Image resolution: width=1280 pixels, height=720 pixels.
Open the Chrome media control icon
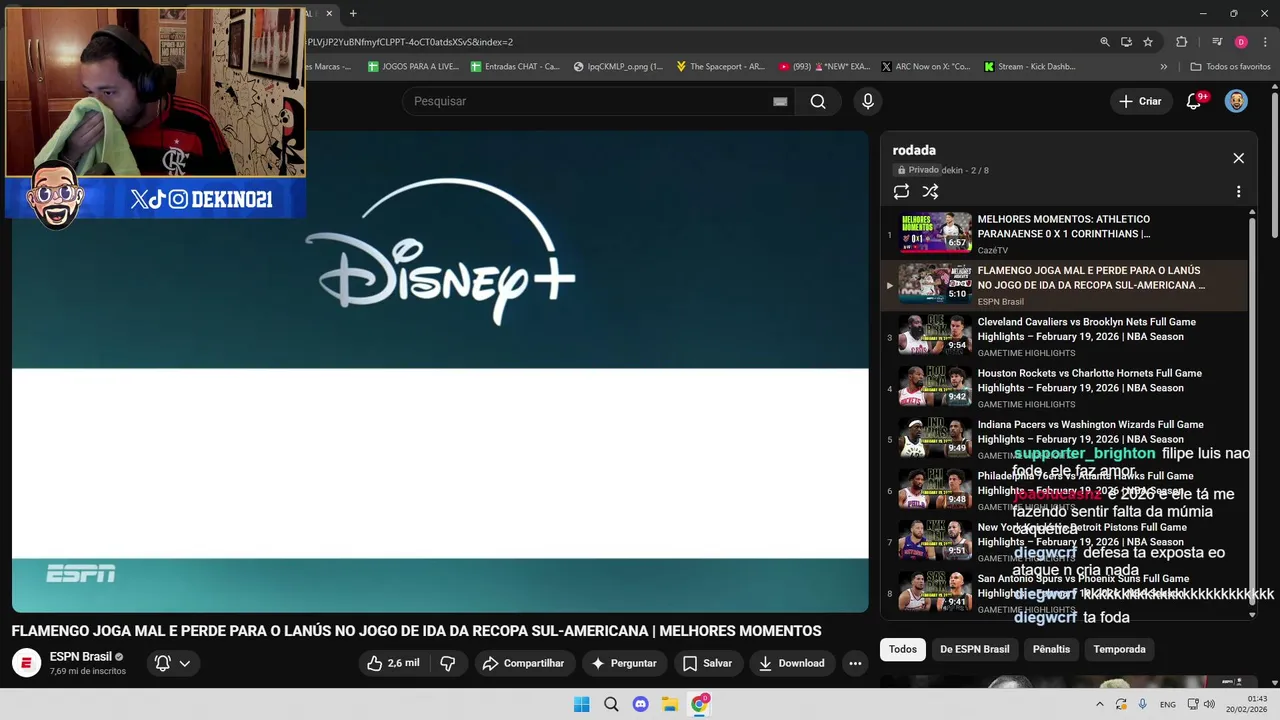pyautogui.click(x=1217, y=42)
